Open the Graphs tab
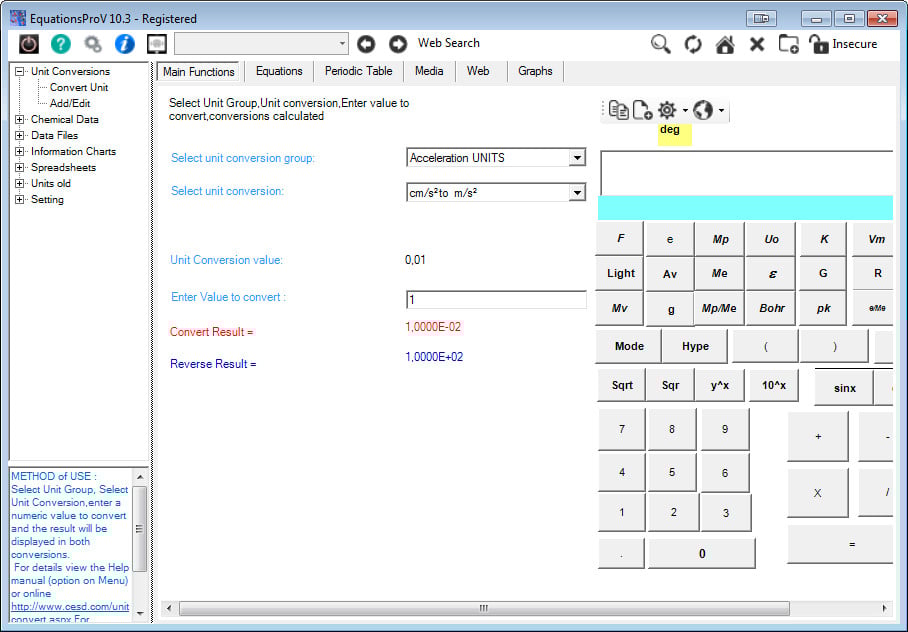 coord(535,71)
